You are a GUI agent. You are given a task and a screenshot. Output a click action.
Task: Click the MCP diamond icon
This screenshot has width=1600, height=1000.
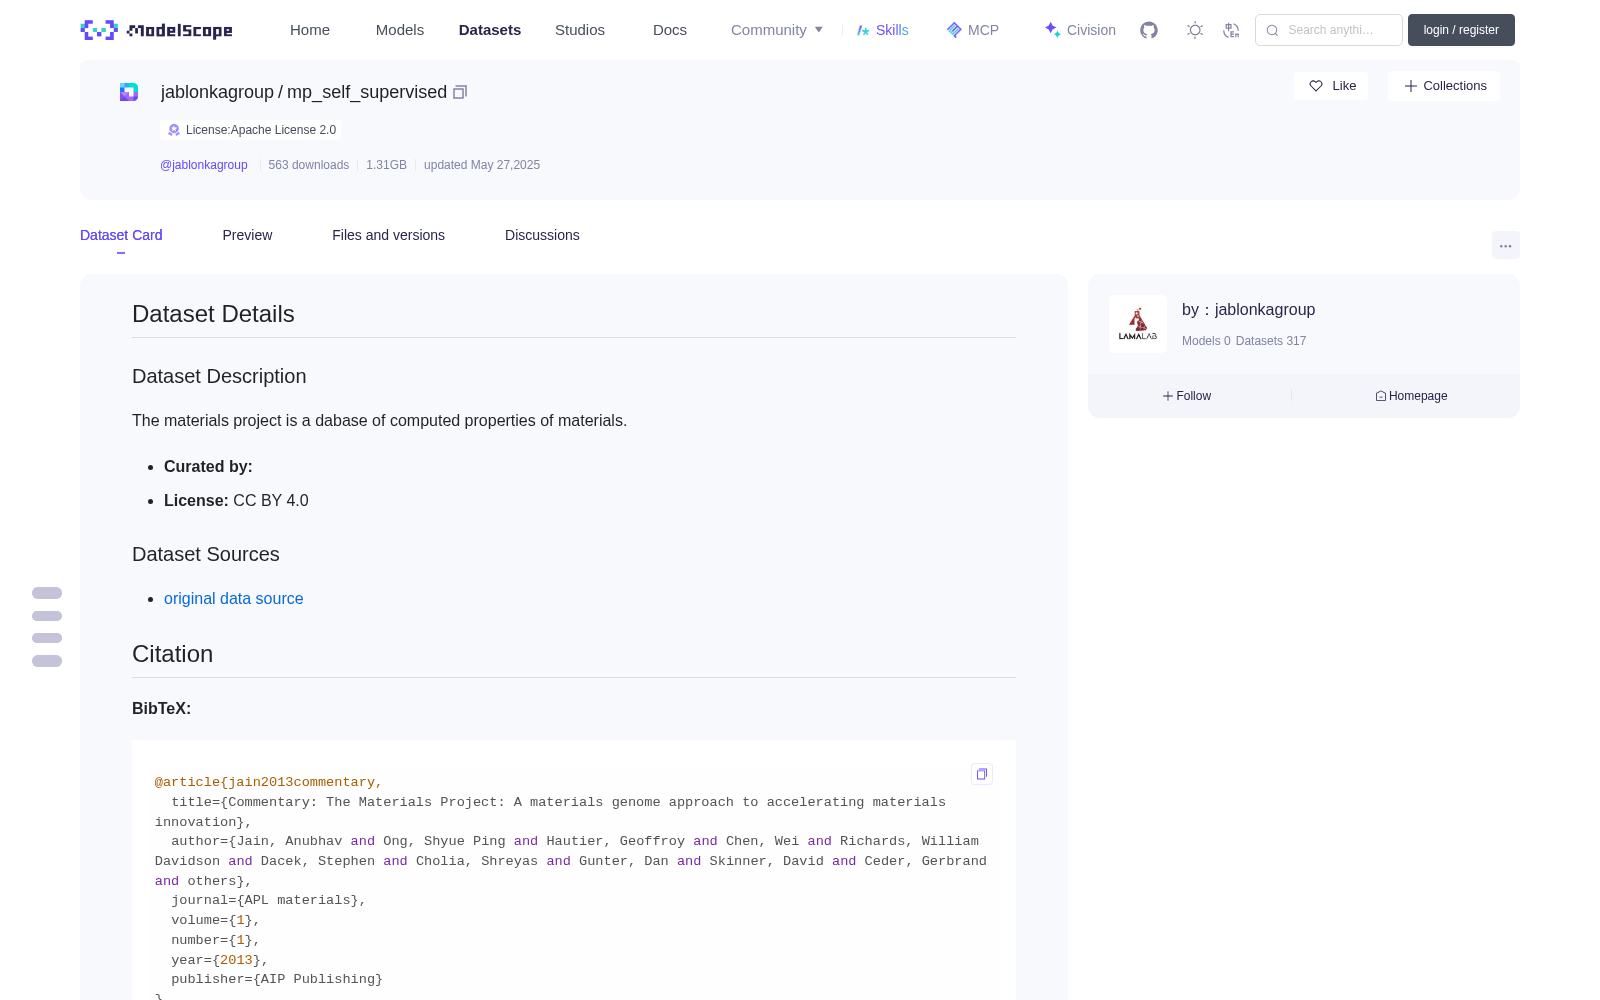[954, 30]
